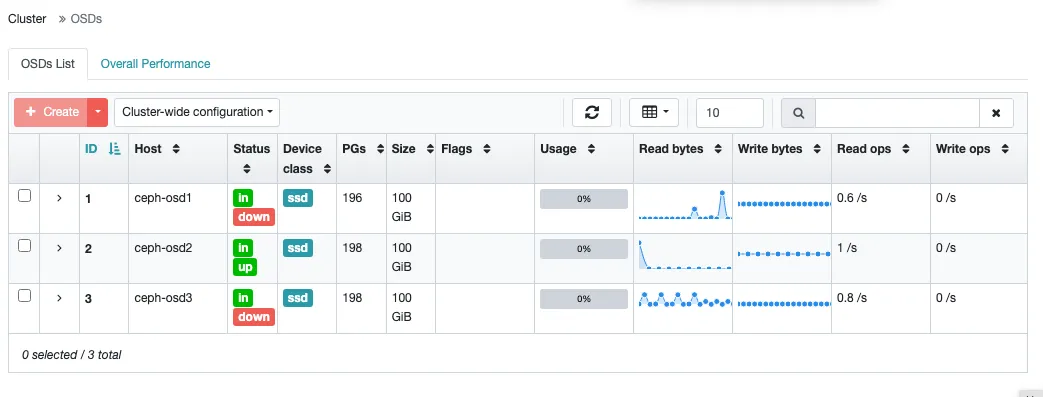Click Read bytes sparkline for ceph-osd3
Image resolution: width=1043 pixels, height=397 pixels.
(684, 299)
